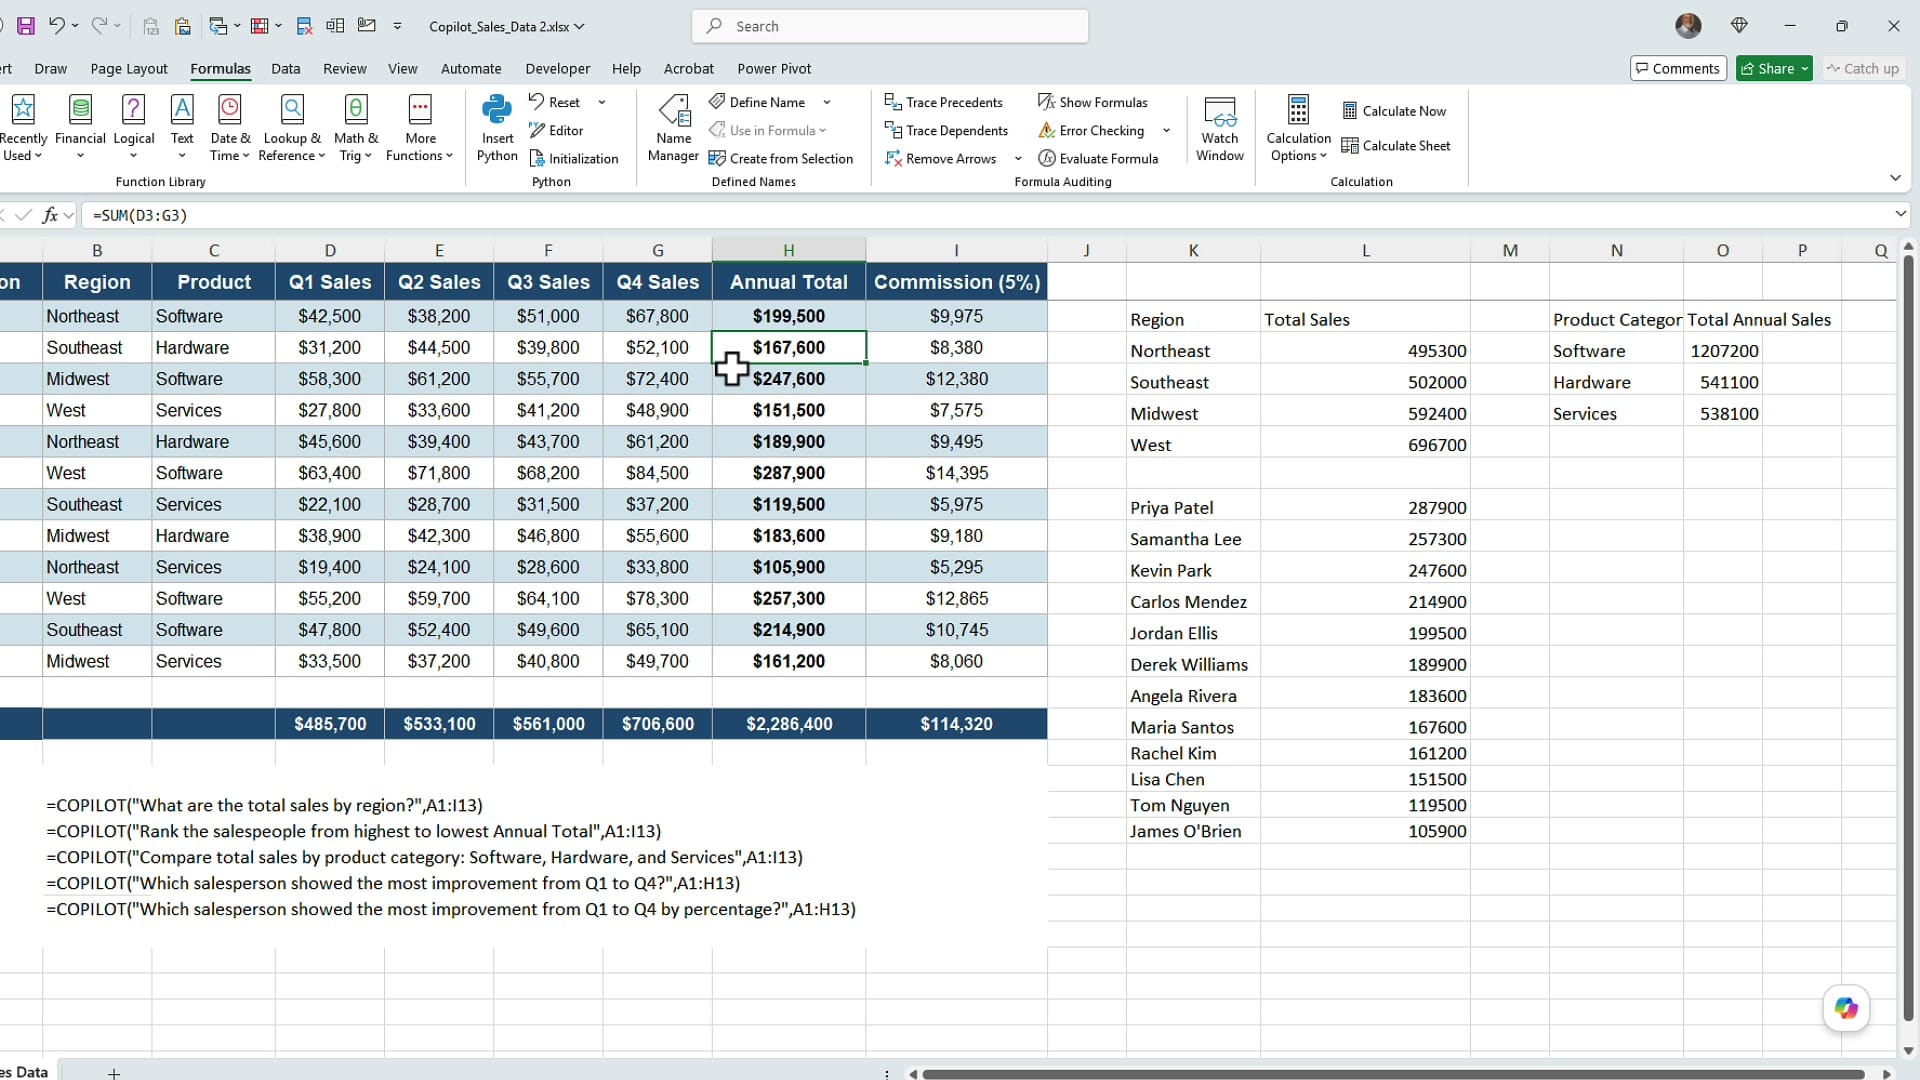1920x1080 pixels.
Task: Open Lookup & Reference functions
Action: [x=292, y=127]
